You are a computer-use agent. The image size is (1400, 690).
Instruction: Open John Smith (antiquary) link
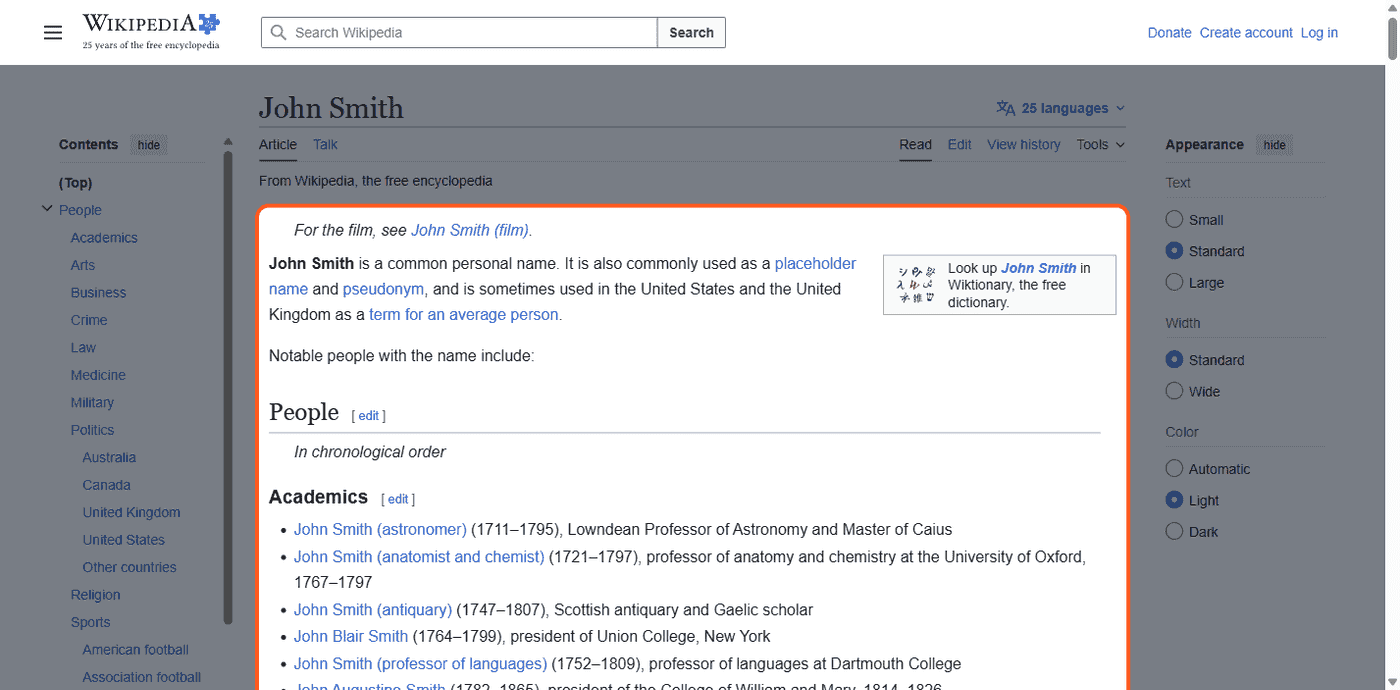(373, 610)
